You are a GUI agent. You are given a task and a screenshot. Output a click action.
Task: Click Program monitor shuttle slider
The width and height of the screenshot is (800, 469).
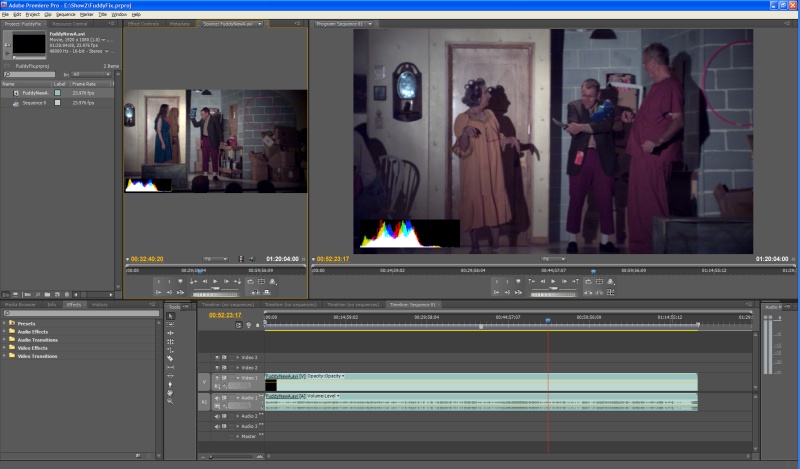pos(554,289)
